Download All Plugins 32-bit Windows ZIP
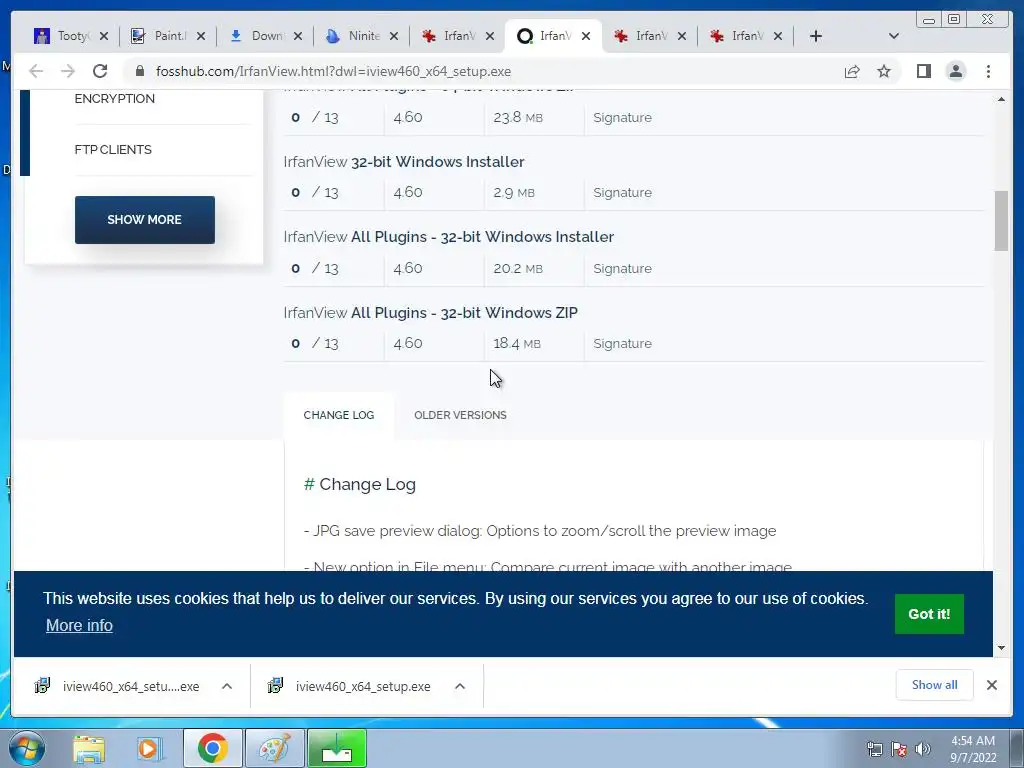Viewport: 1024px width, 768px height. point(430,313)
